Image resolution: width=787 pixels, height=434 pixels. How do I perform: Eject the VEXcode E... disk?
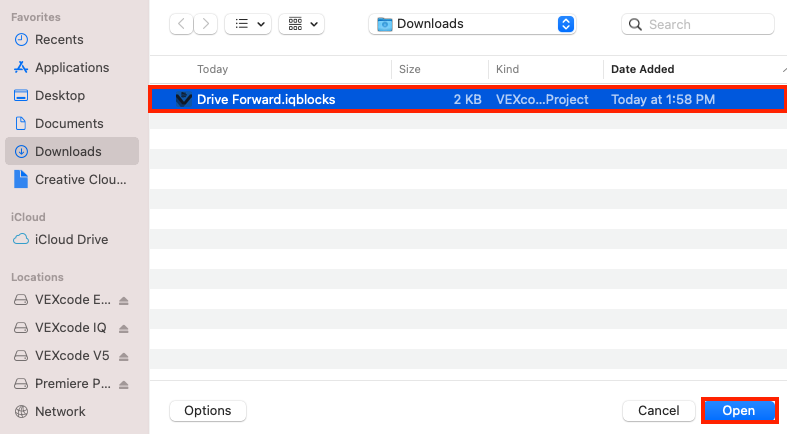pos(123,301)
